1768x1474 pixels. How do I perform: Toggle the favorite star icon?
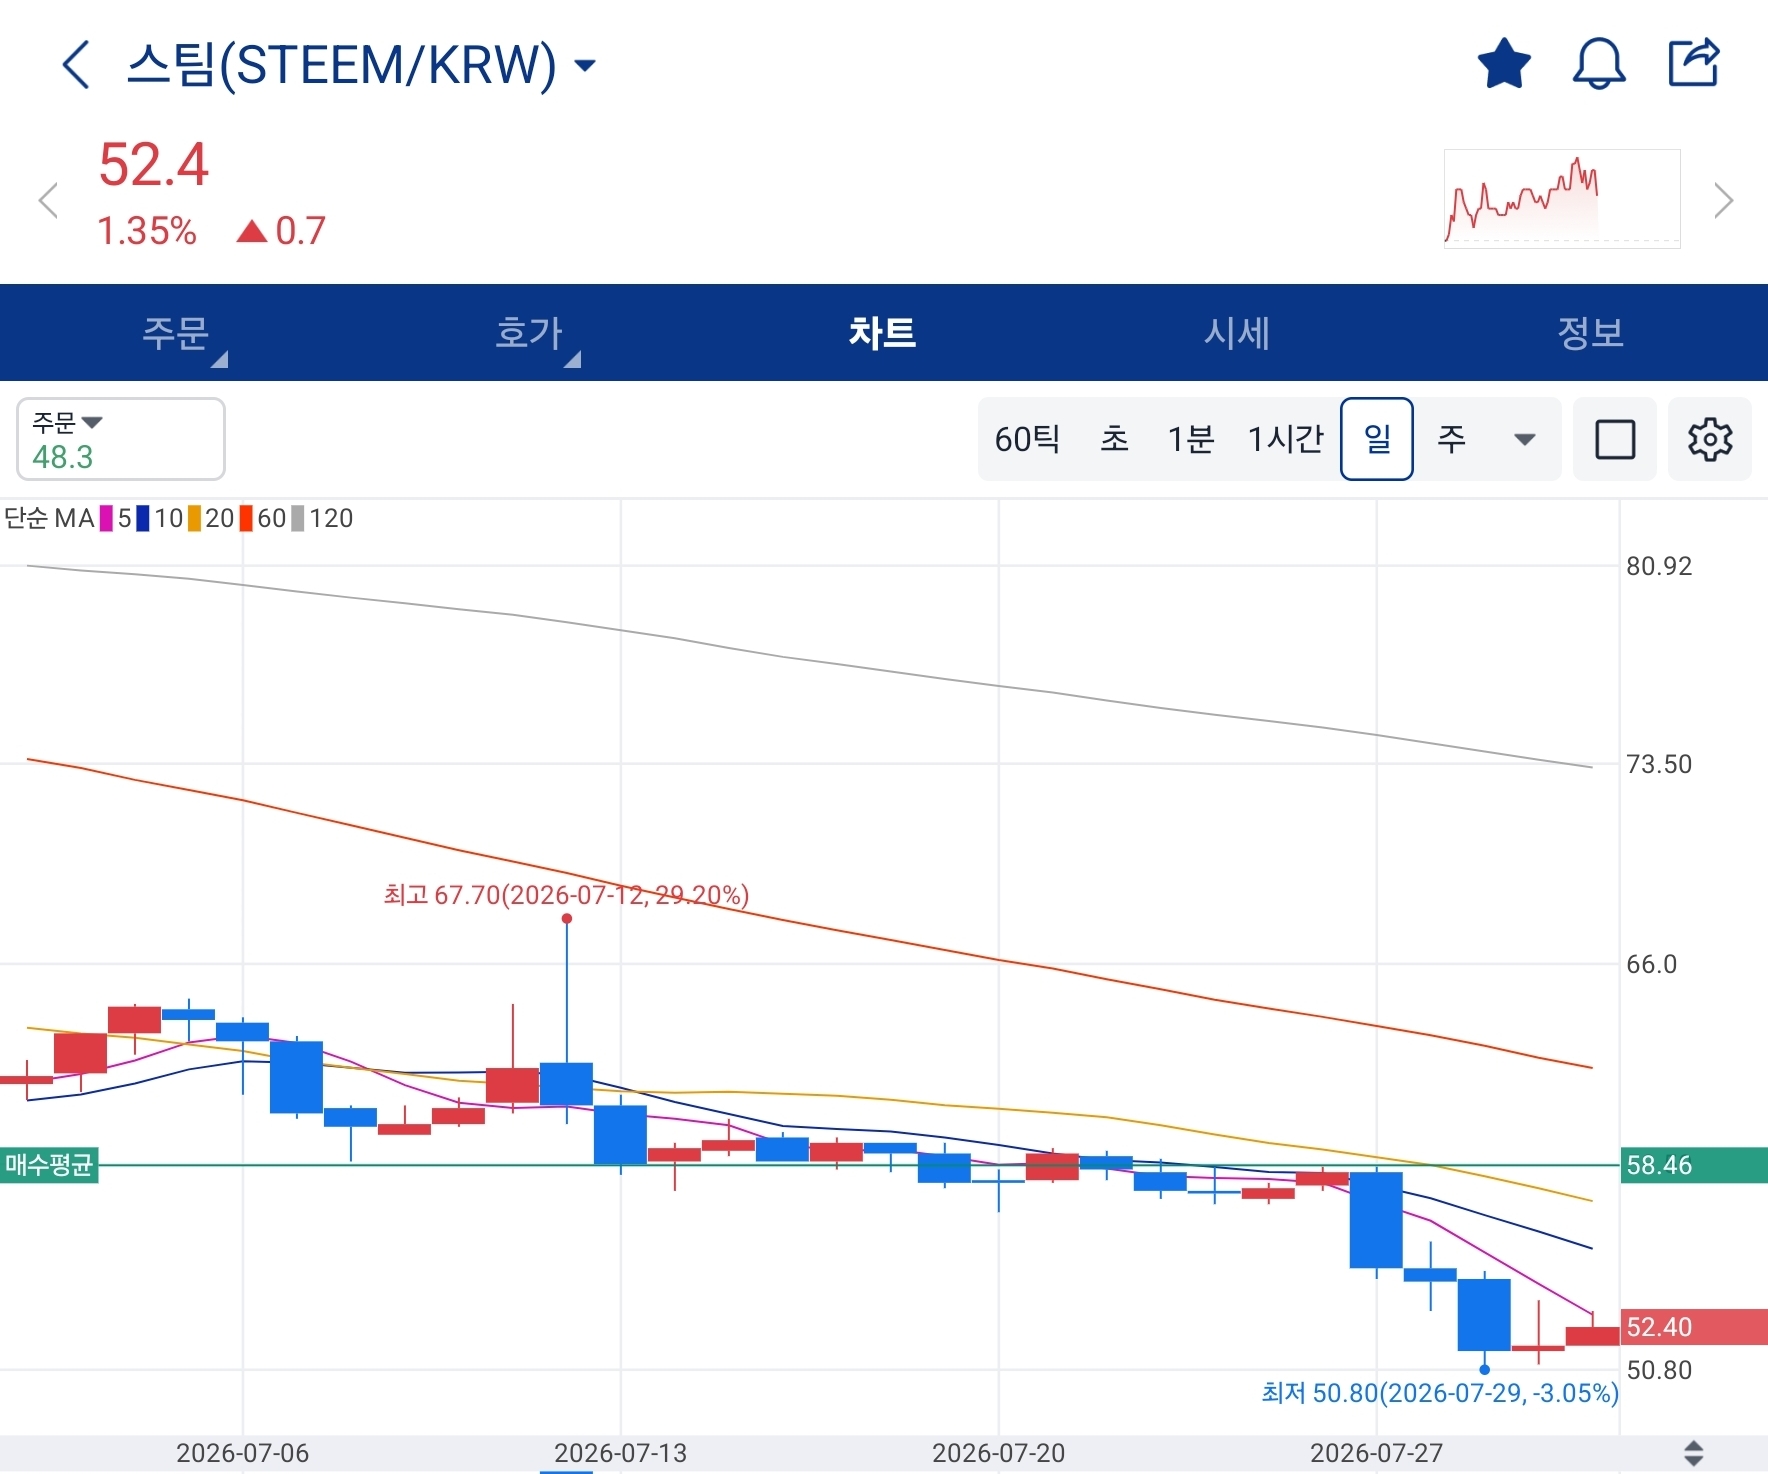click(1504, 64)
